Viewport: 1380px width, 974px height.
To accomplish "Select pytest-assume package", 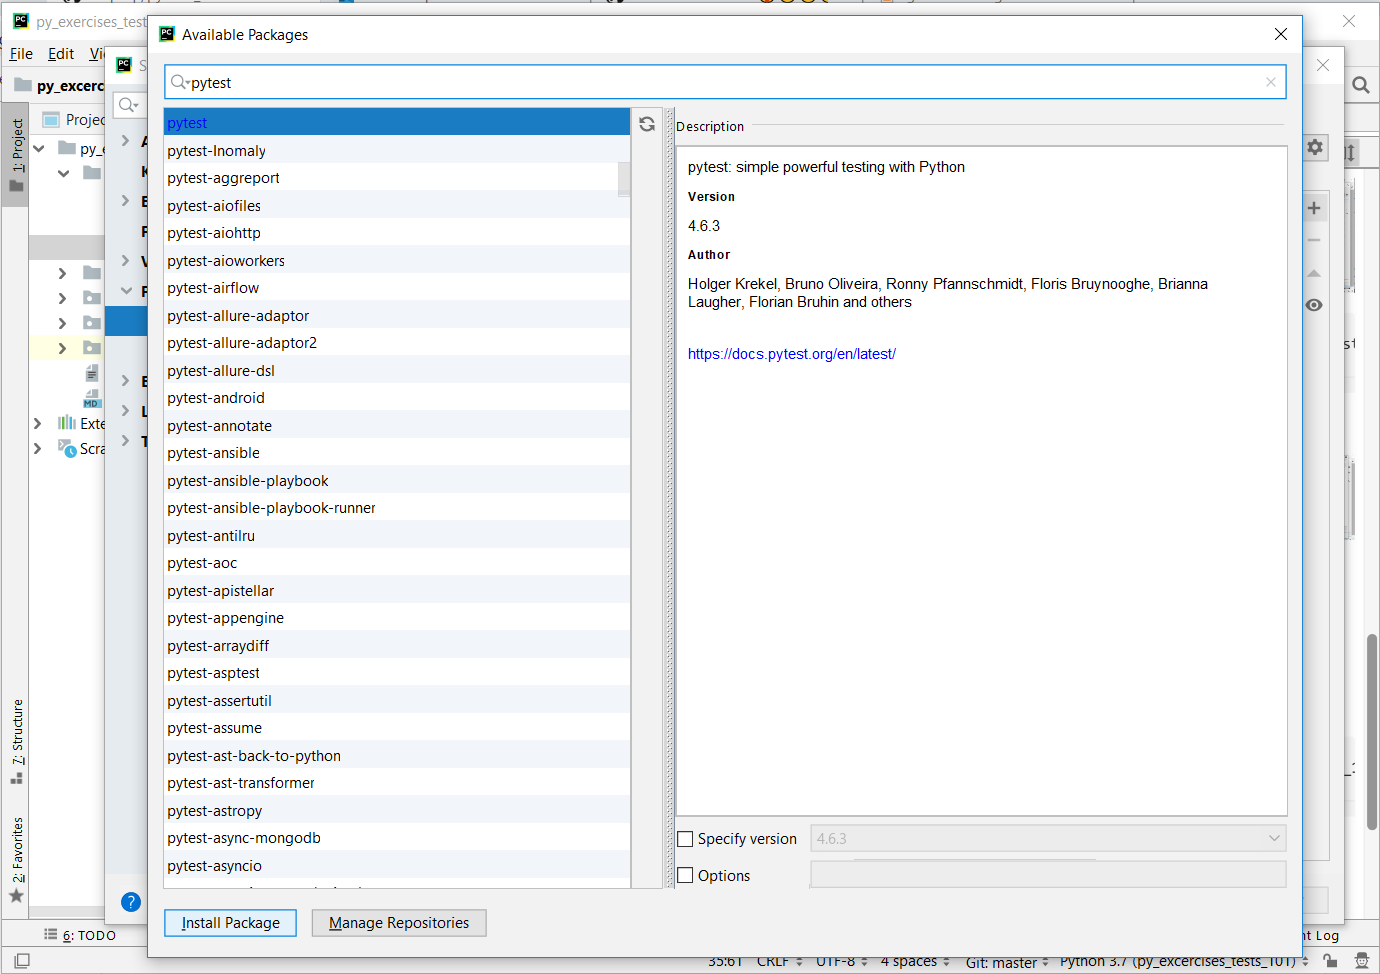I will coord(397,728).
